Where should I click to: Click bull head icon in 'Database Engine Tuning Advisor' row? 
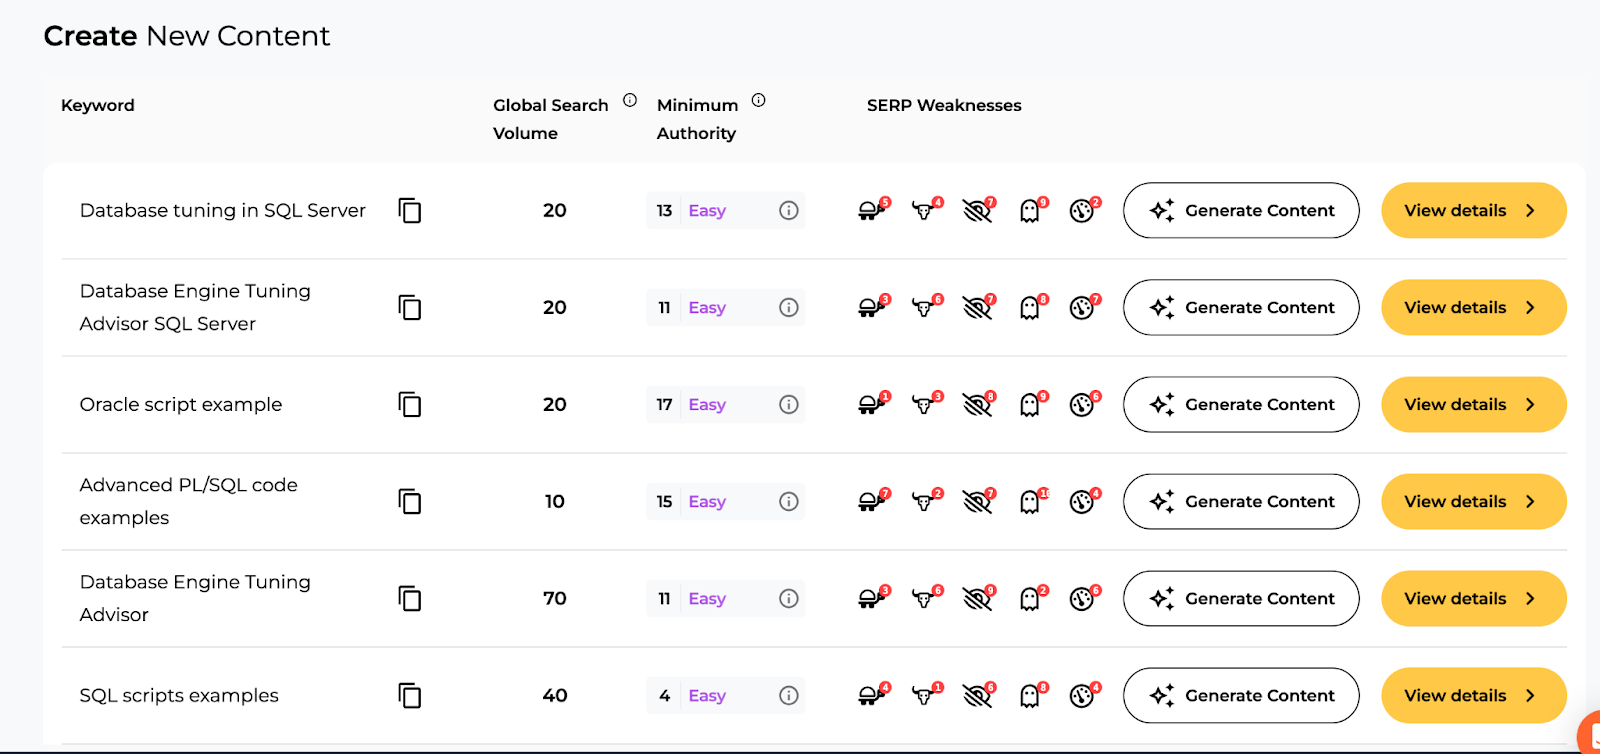923,599
